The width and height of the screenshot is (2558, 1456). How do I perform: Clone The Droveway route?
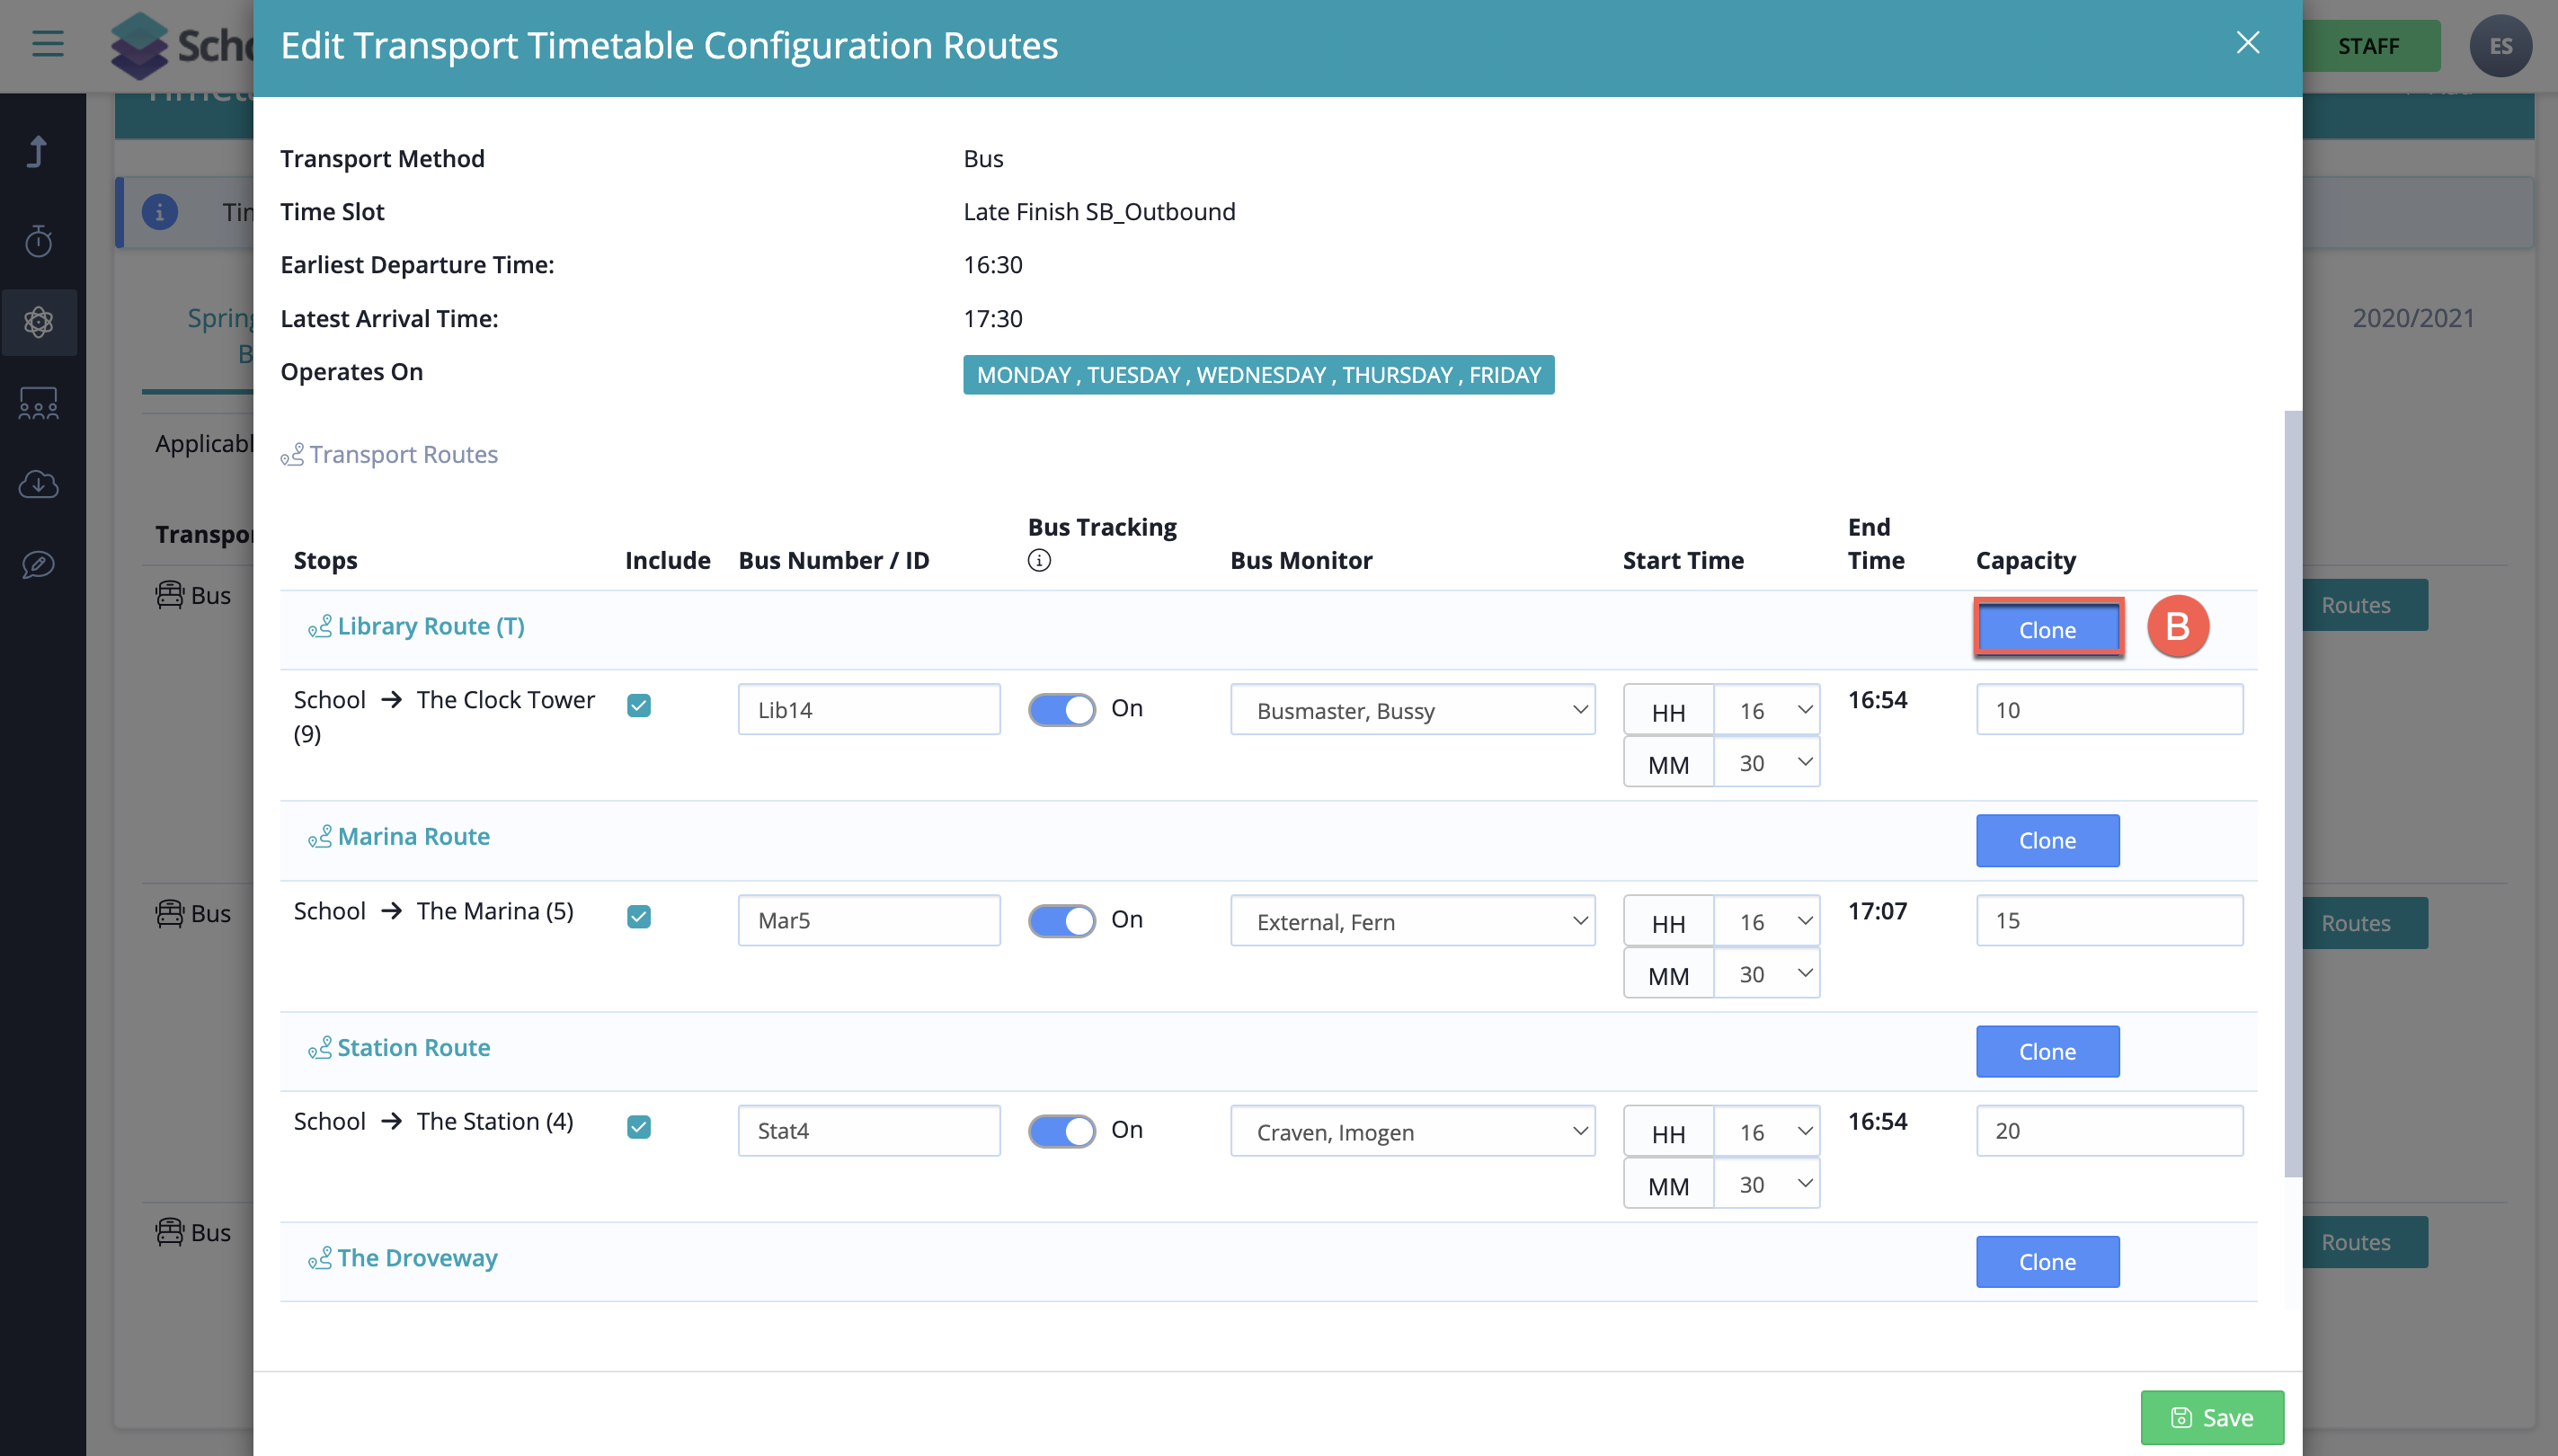2047,1262
